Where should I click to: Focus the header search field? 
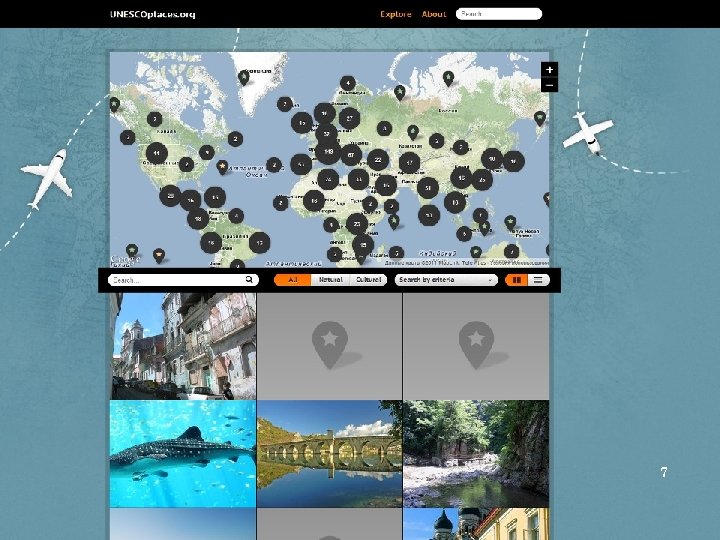coord(499,14)
